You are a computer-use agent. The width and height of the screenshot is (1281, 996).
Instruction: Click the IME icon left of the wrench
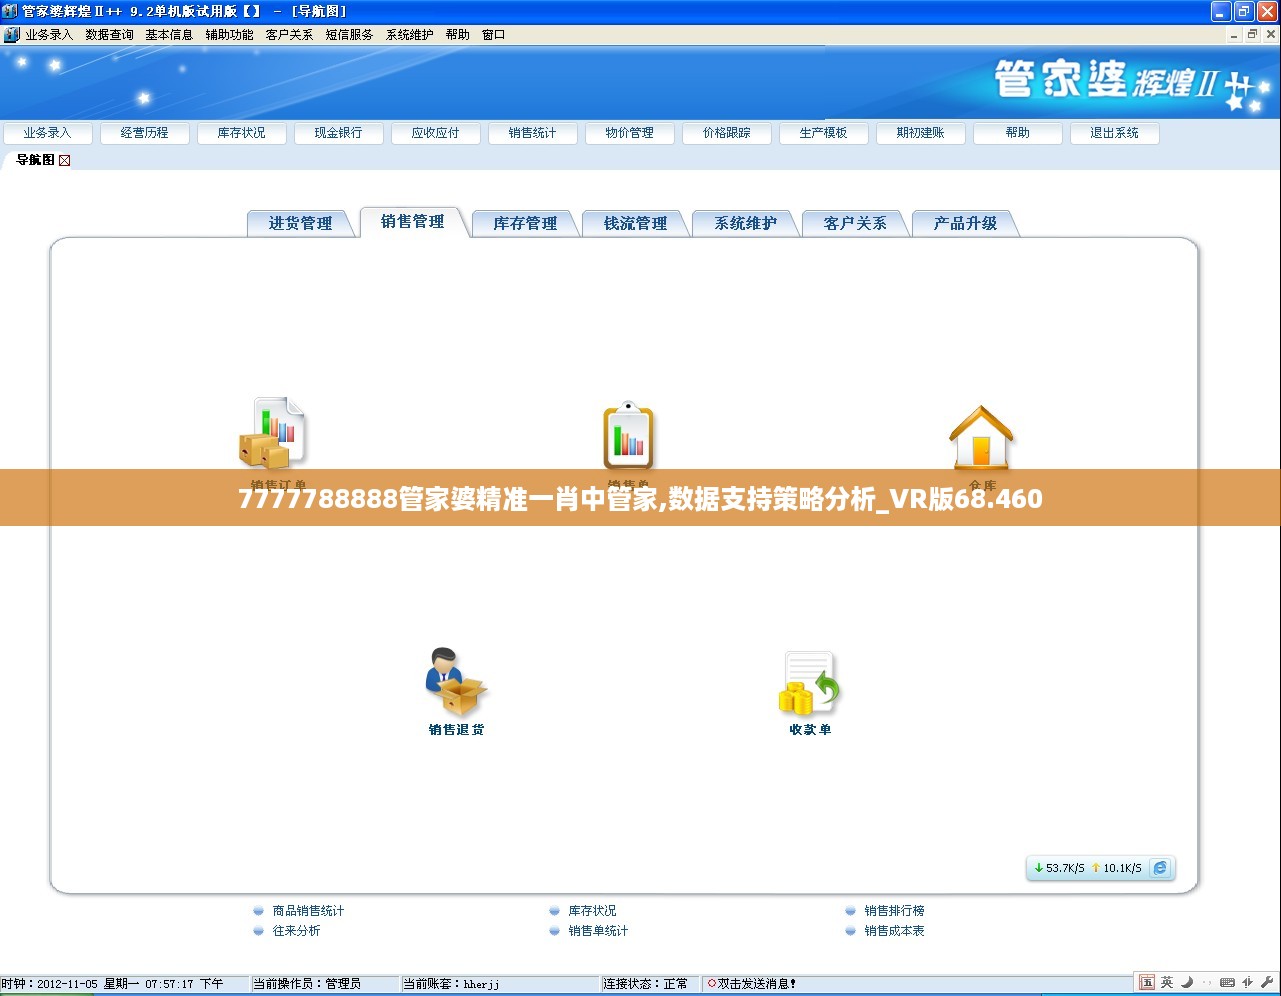click(x=1247, y=982)
